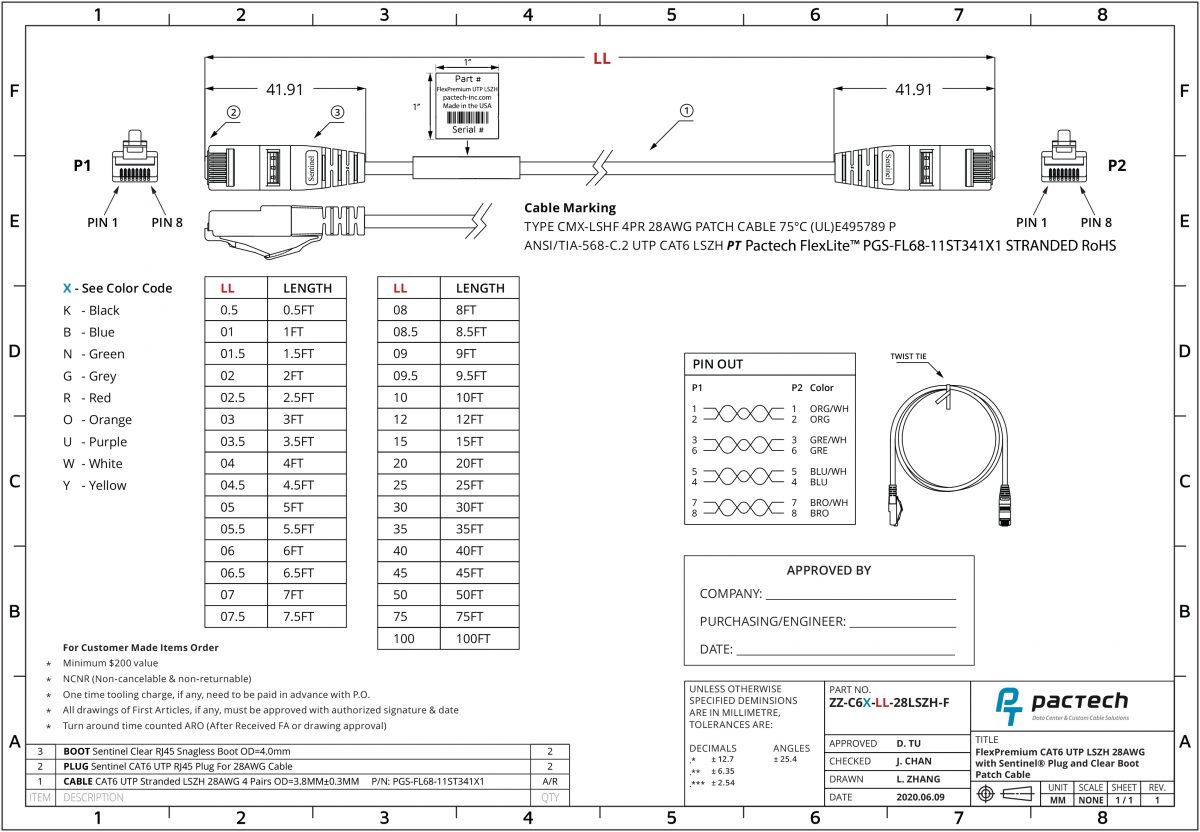This screenshot has width=1200, height=832.
Task: Select the P1 RJ45 connector front view
Action: click(x=133, y=158)
